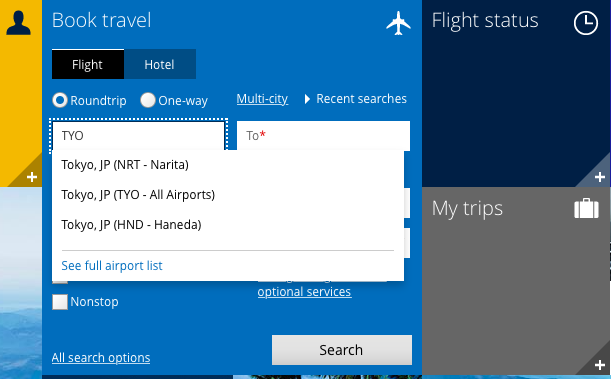Focus the To destination input field
This screenshot has width=611, height=379.
click(323, 136)
